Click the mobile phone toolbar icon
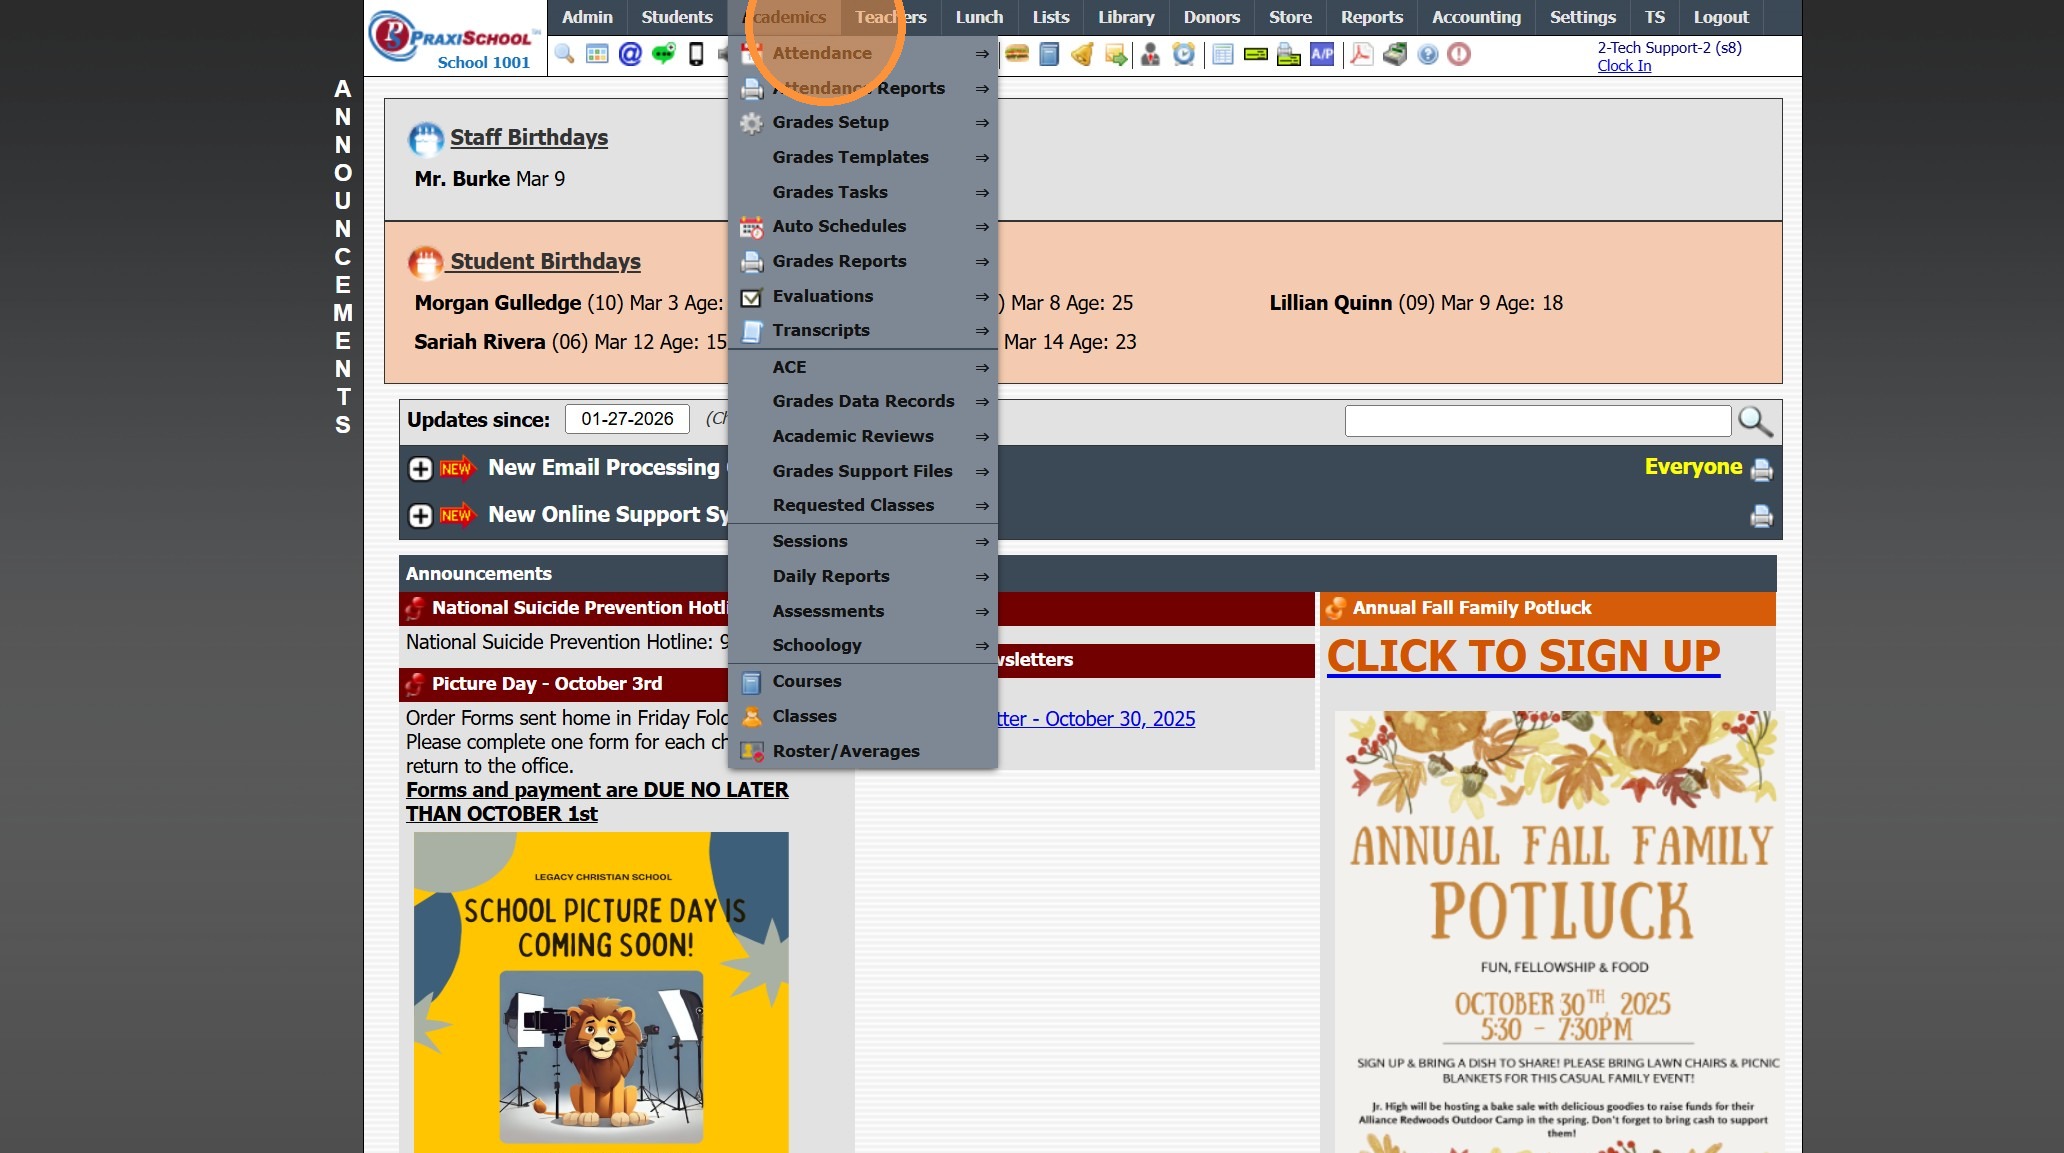Viewport: 2064px width, 1153px height. [x=696, y=54]
